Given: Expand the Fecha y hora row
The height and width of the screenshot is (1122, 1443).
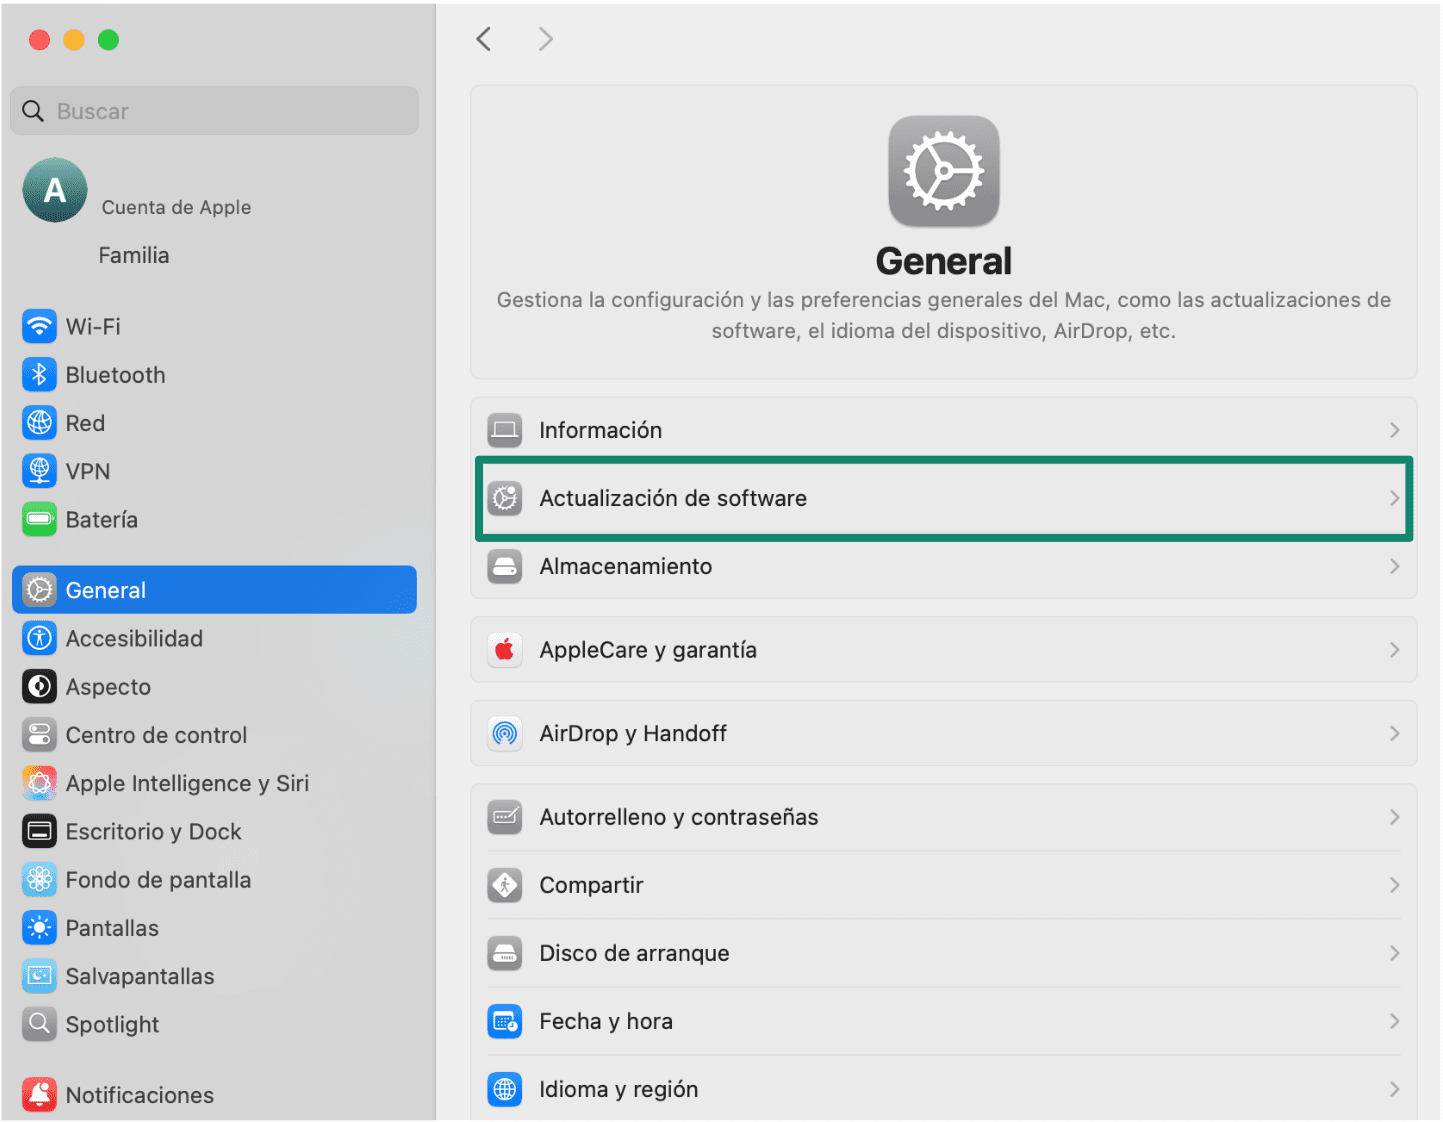Looking at the screenshot, I should pyautogui.click(x=1396, y=1021).
